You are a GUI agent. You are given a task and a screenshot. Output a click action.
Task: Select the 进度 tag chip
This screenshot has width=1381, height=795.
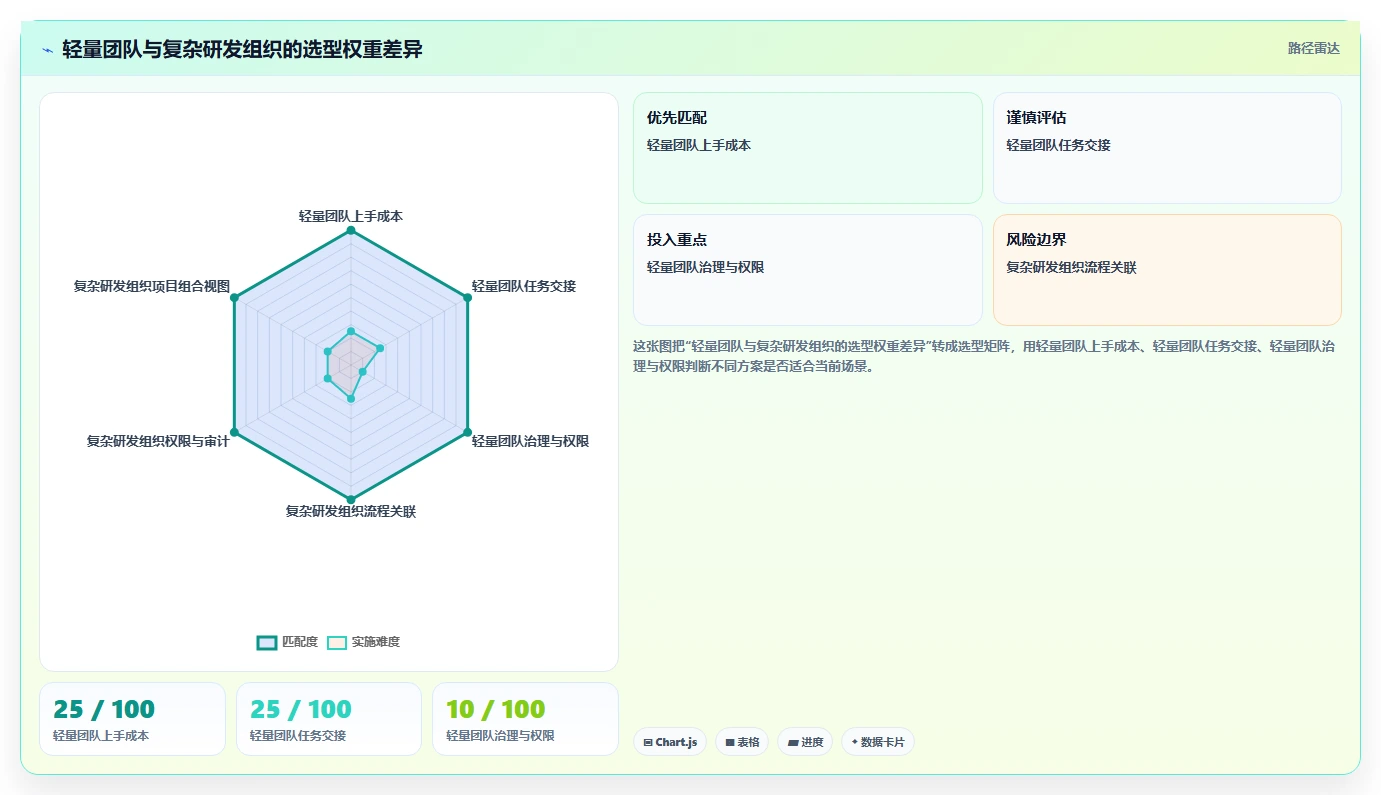(805, 742)
